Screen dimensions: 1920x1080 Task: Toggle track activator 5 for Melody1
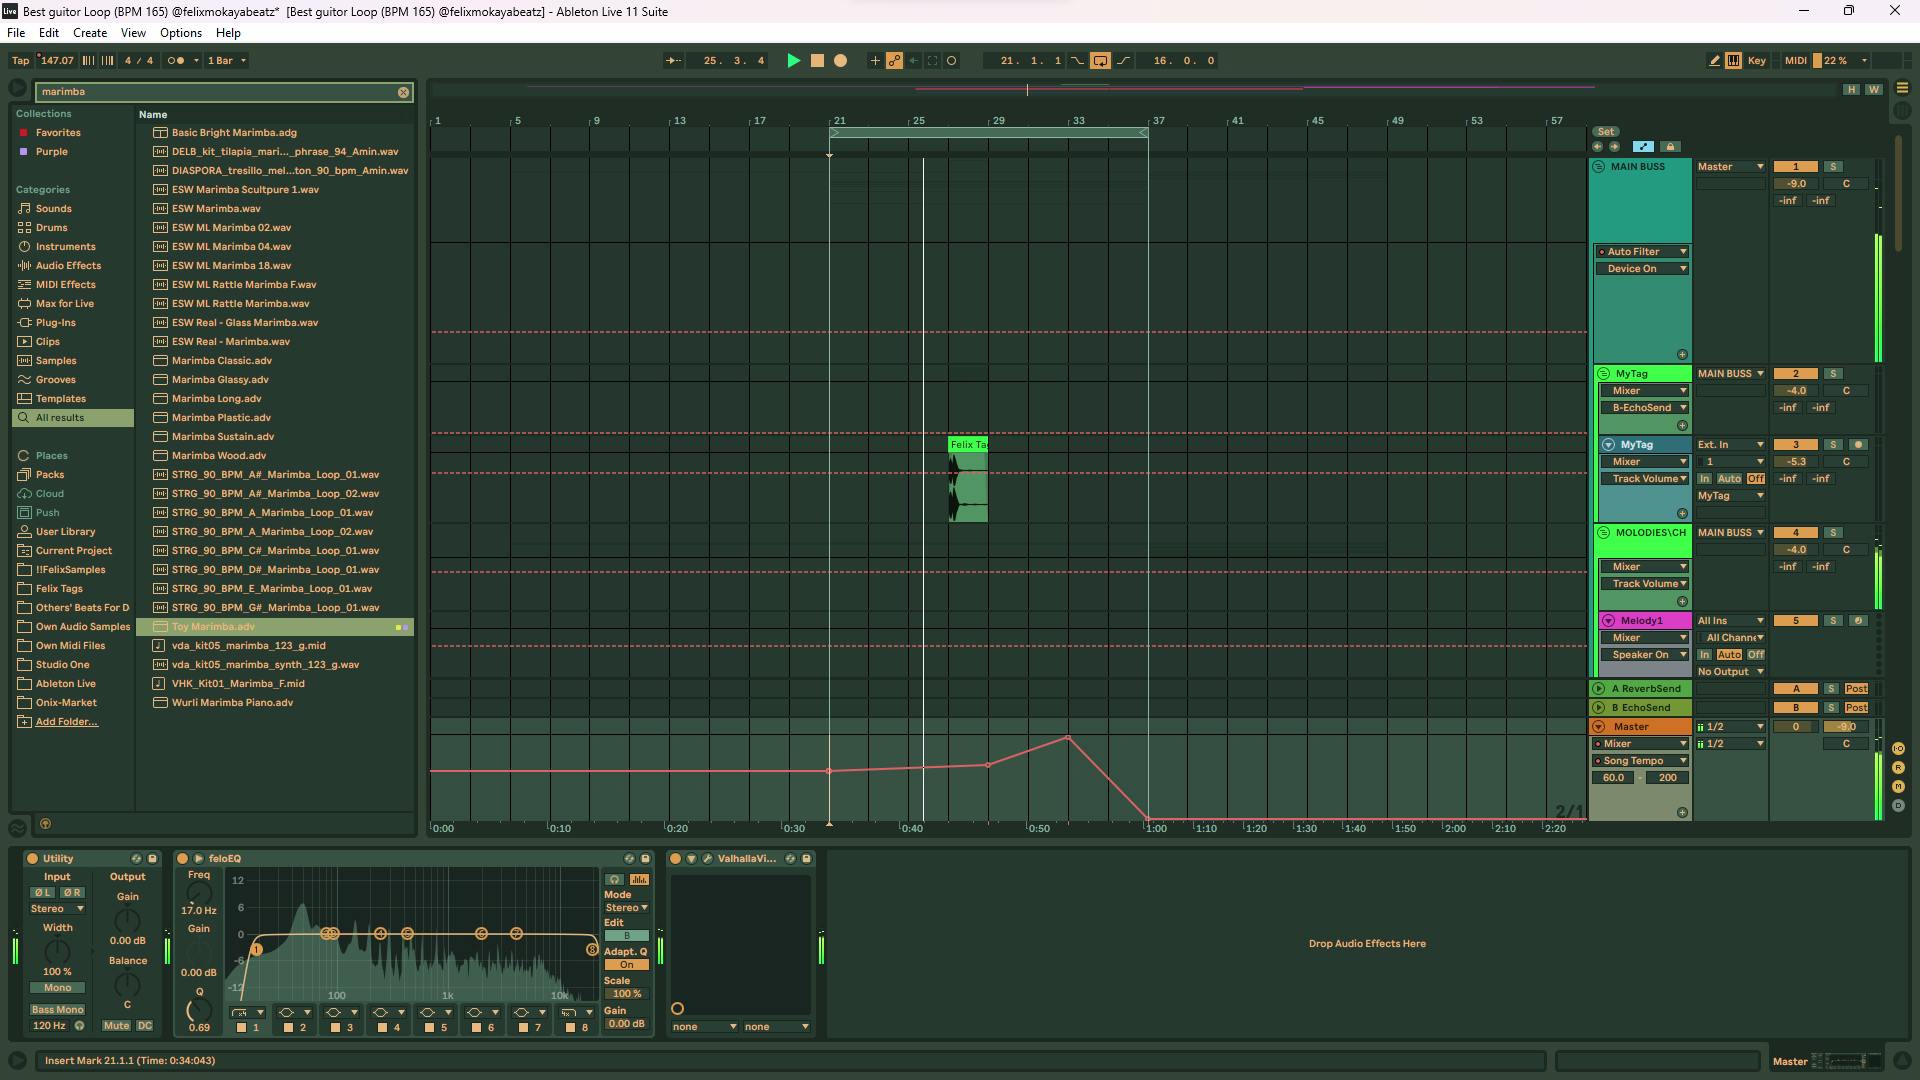pyautogui.click(x=1796, y=621)
